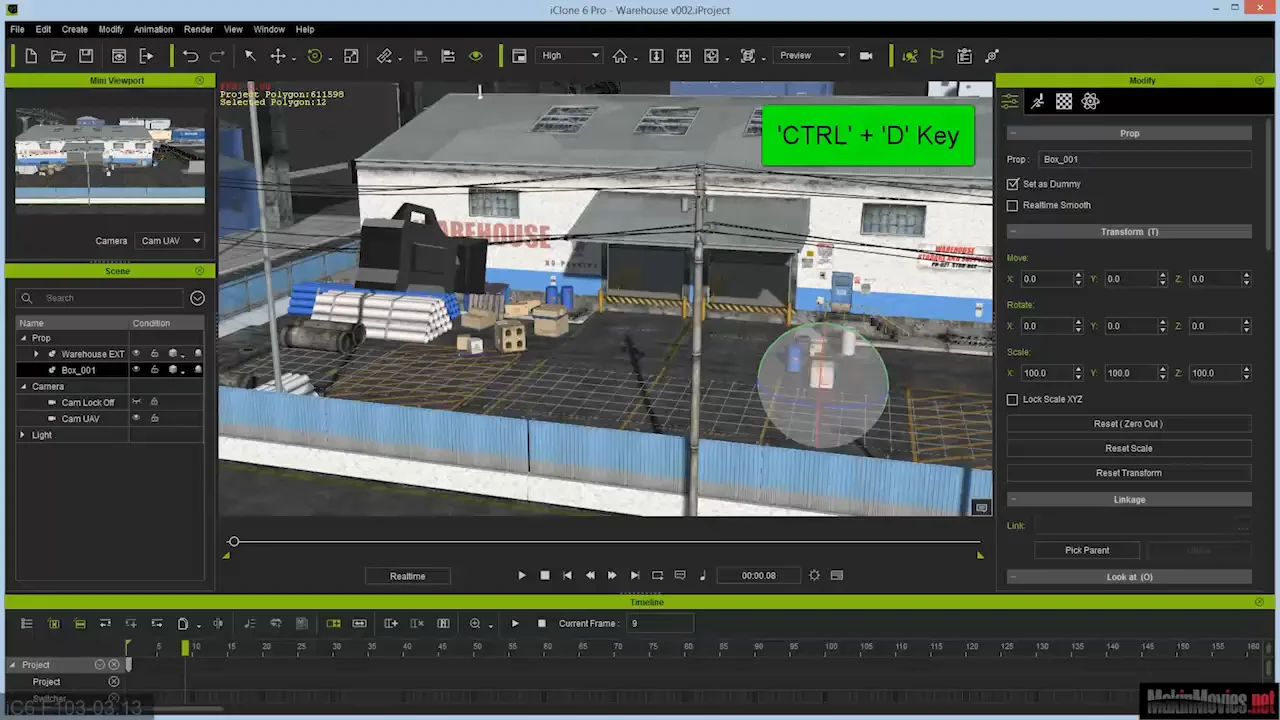
Task: Click the clipboard icon in the timeline toolbar
Action: click(x=183, y=623)
